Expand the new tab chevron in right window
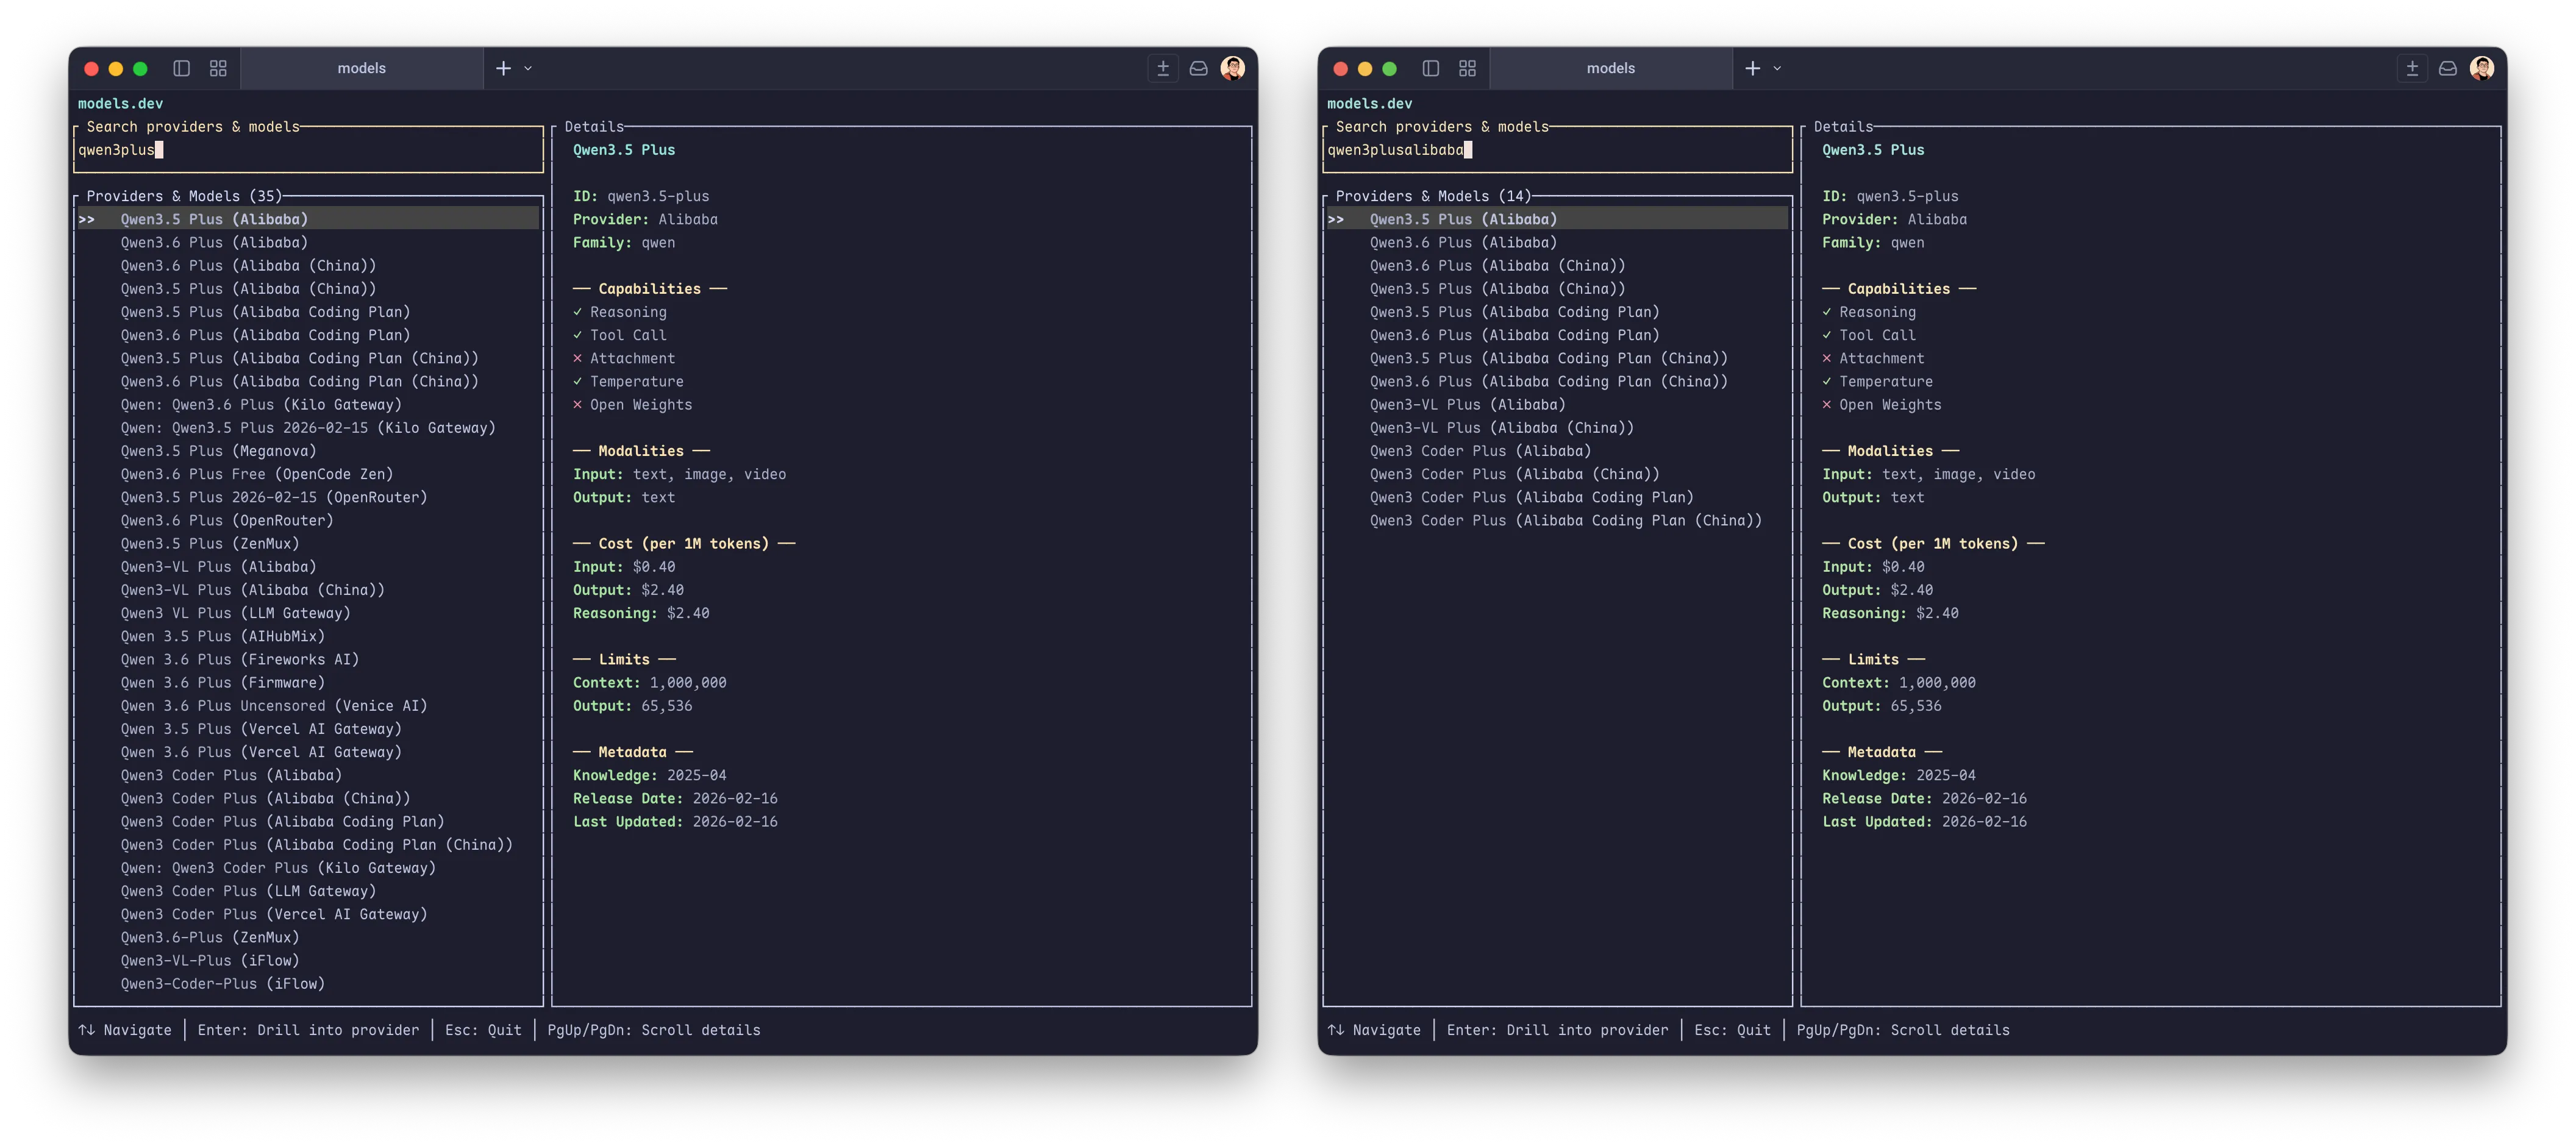Image resolution: width=2576 pixels, height=1146 pixels. (1777, 68)
